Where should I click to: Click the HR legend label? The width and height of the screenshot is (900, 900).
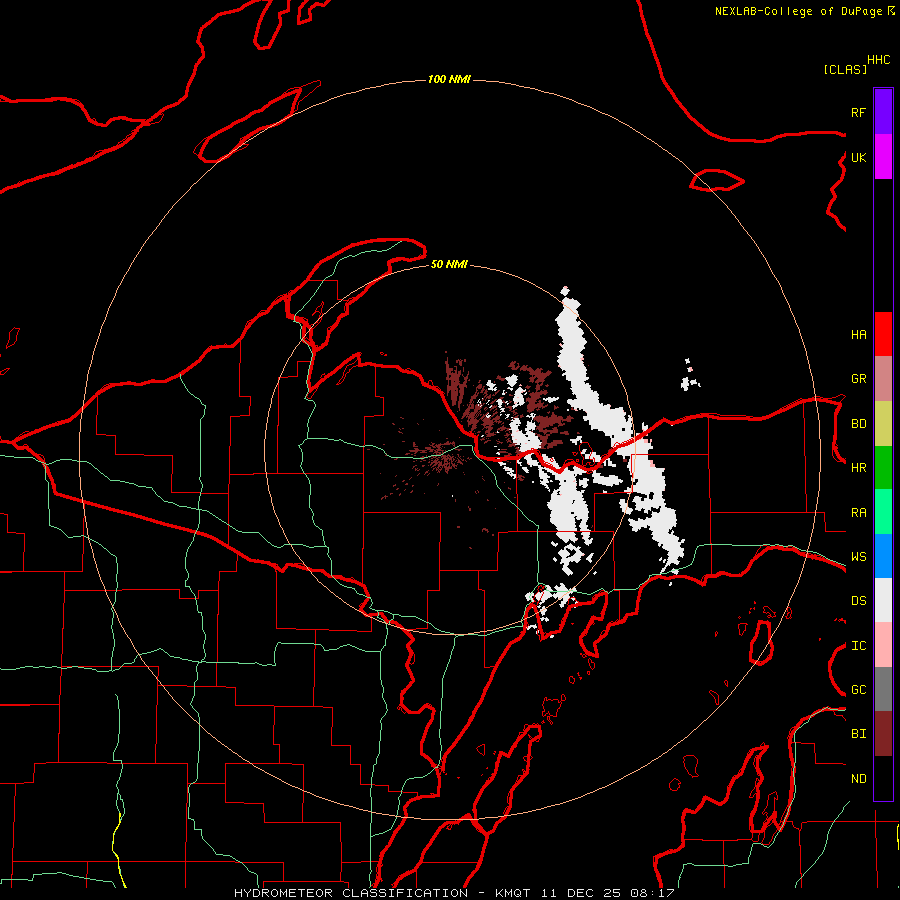tap(859, 468)
